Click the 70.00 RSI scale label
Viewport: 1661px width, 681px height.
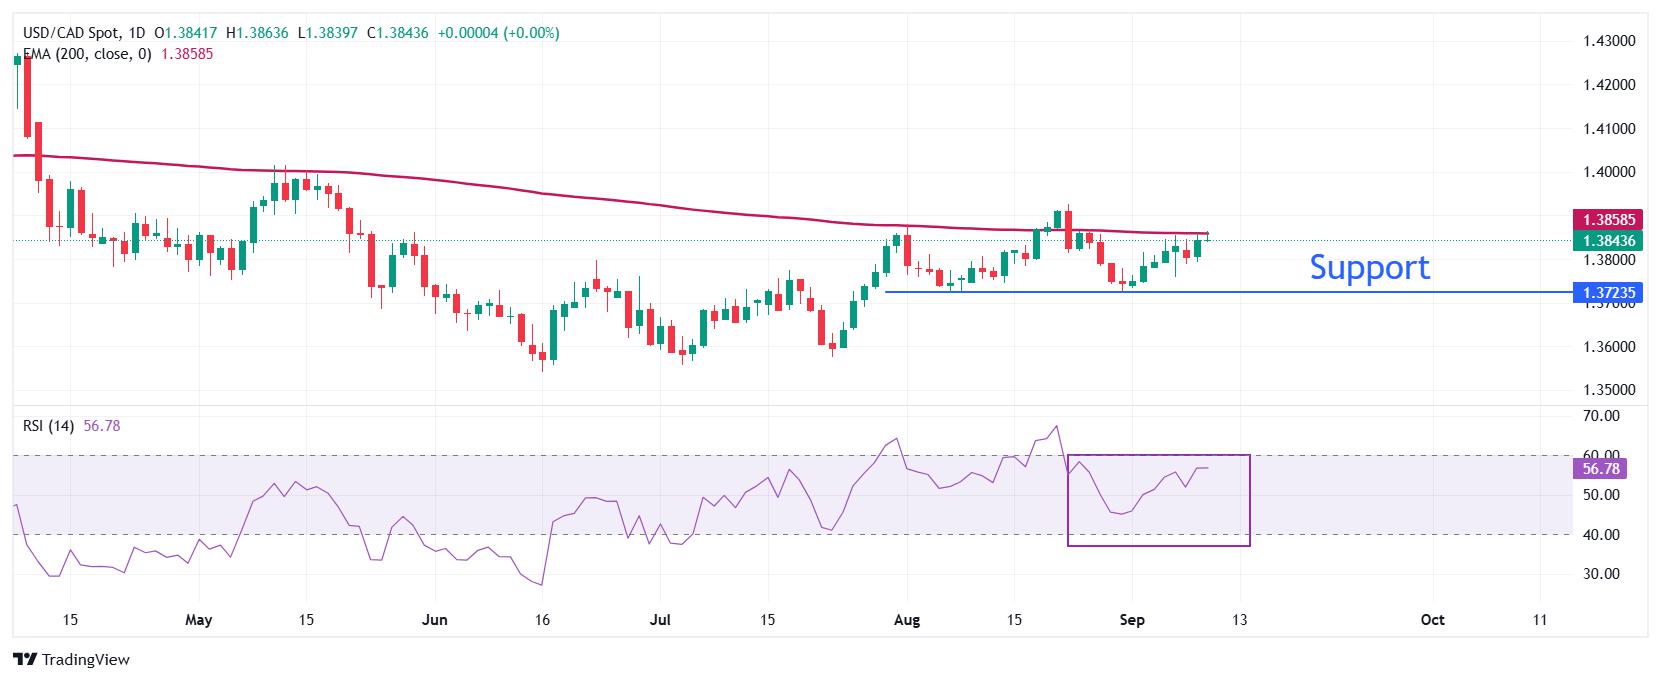click(1602, 416)
